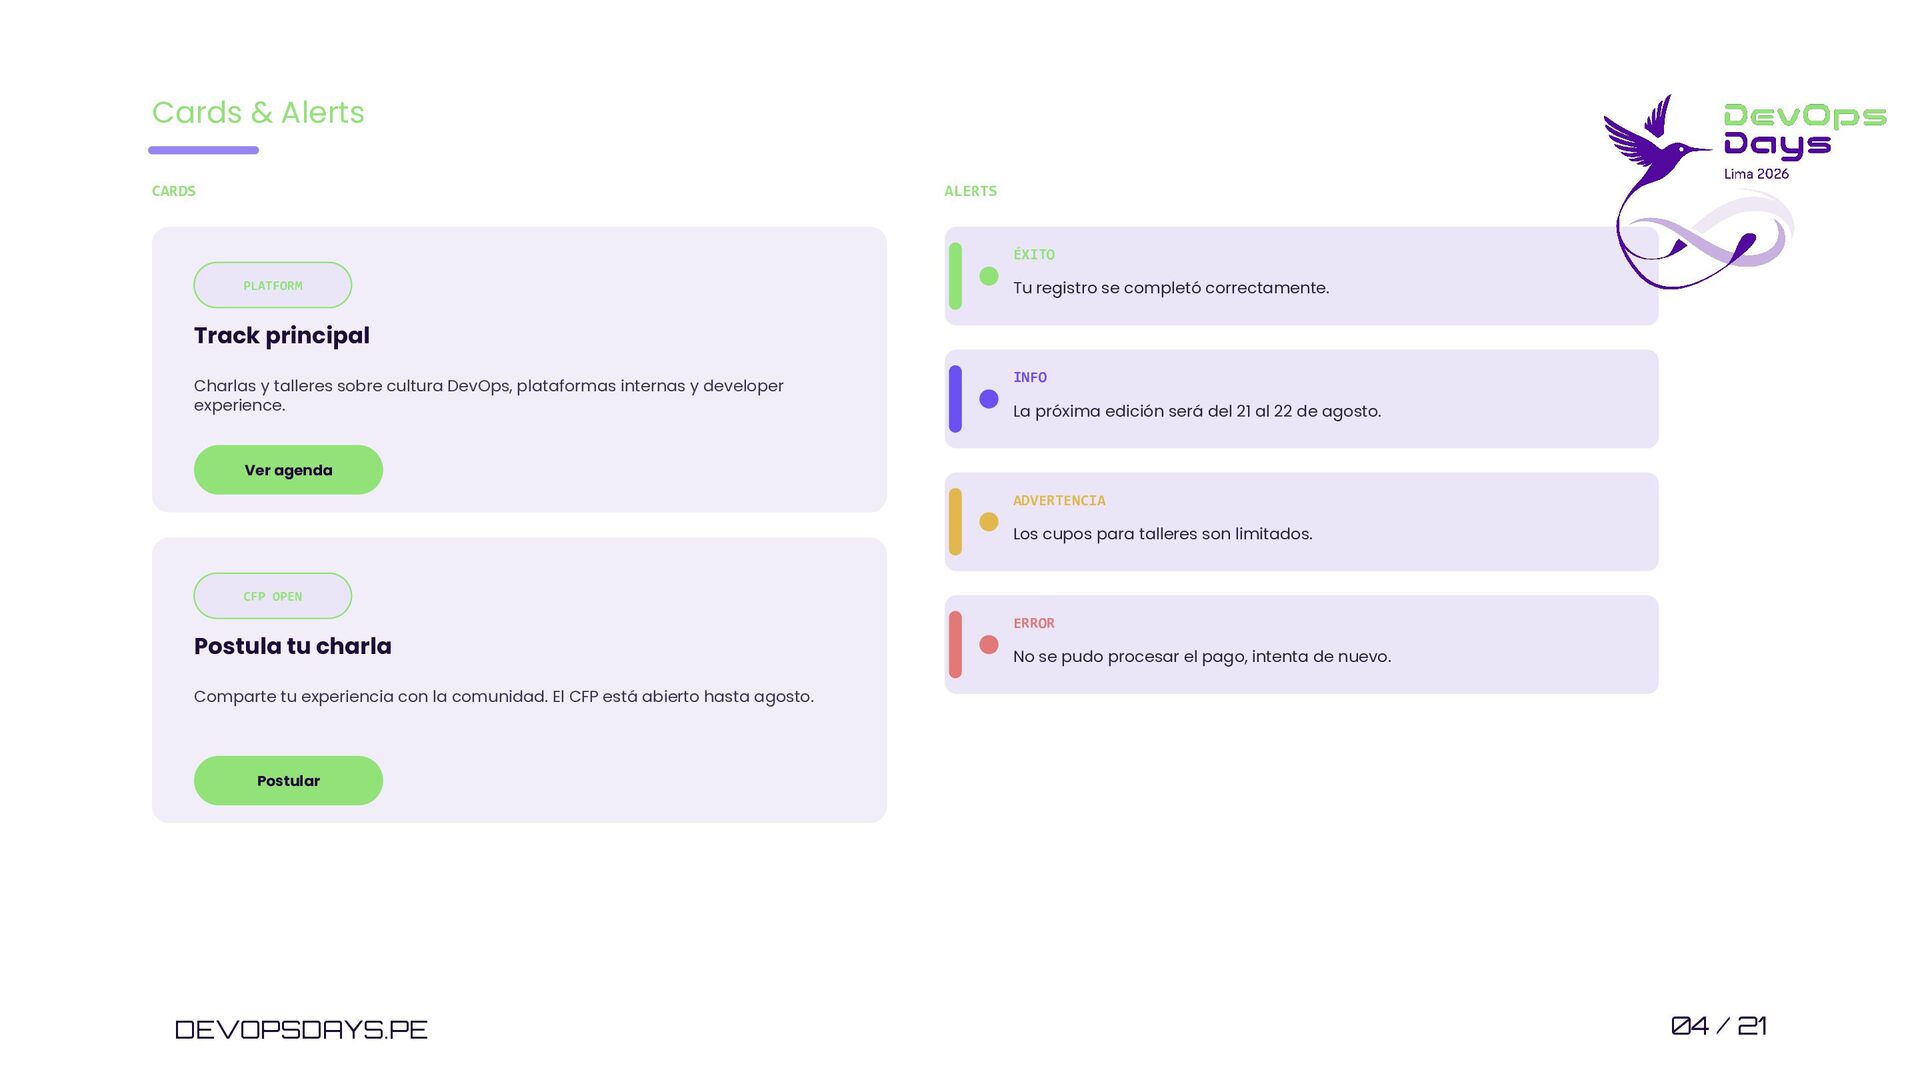The width and height of the screenshot is (1920, 1080).
Task: Open the Ver agenda button
Action: pyautogui.click(x=288, y=470)
